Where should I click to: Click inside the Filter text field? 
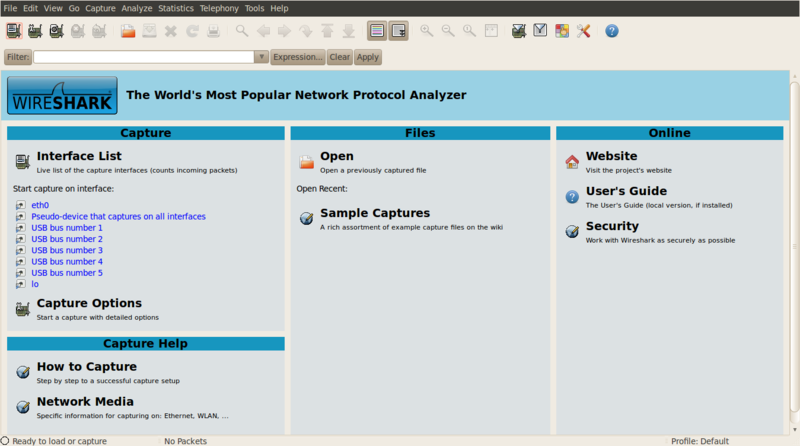coord(144,57)
